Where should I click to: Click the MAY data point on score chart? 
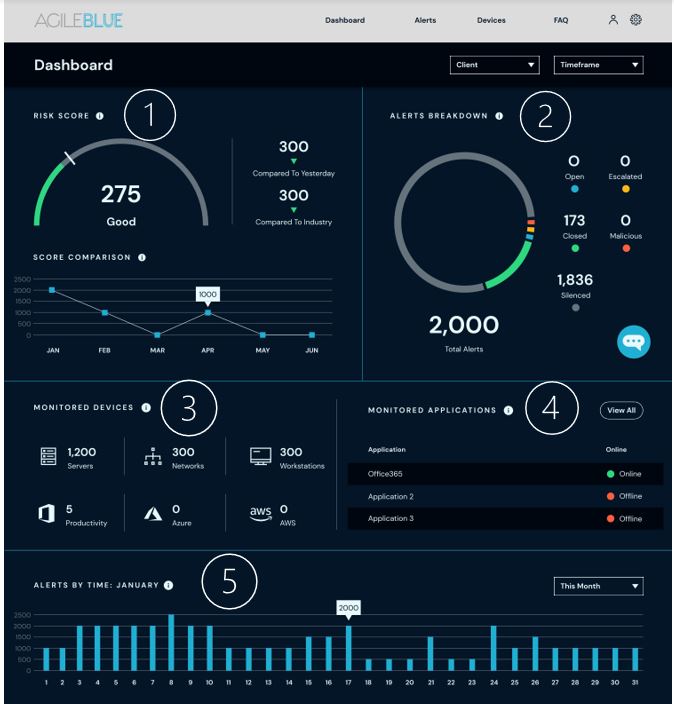point(263,335)
